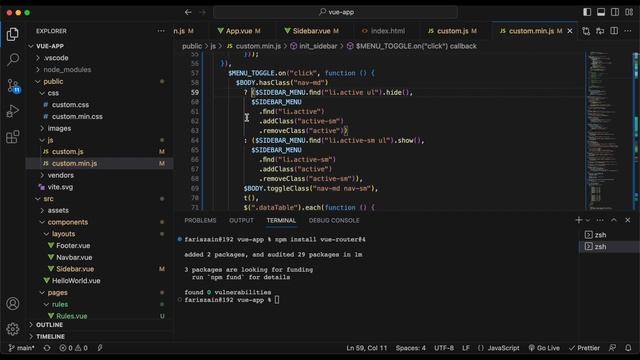
Task: Open the Run and Debug view
Action: pyautogui.click(x=13, y=111)
